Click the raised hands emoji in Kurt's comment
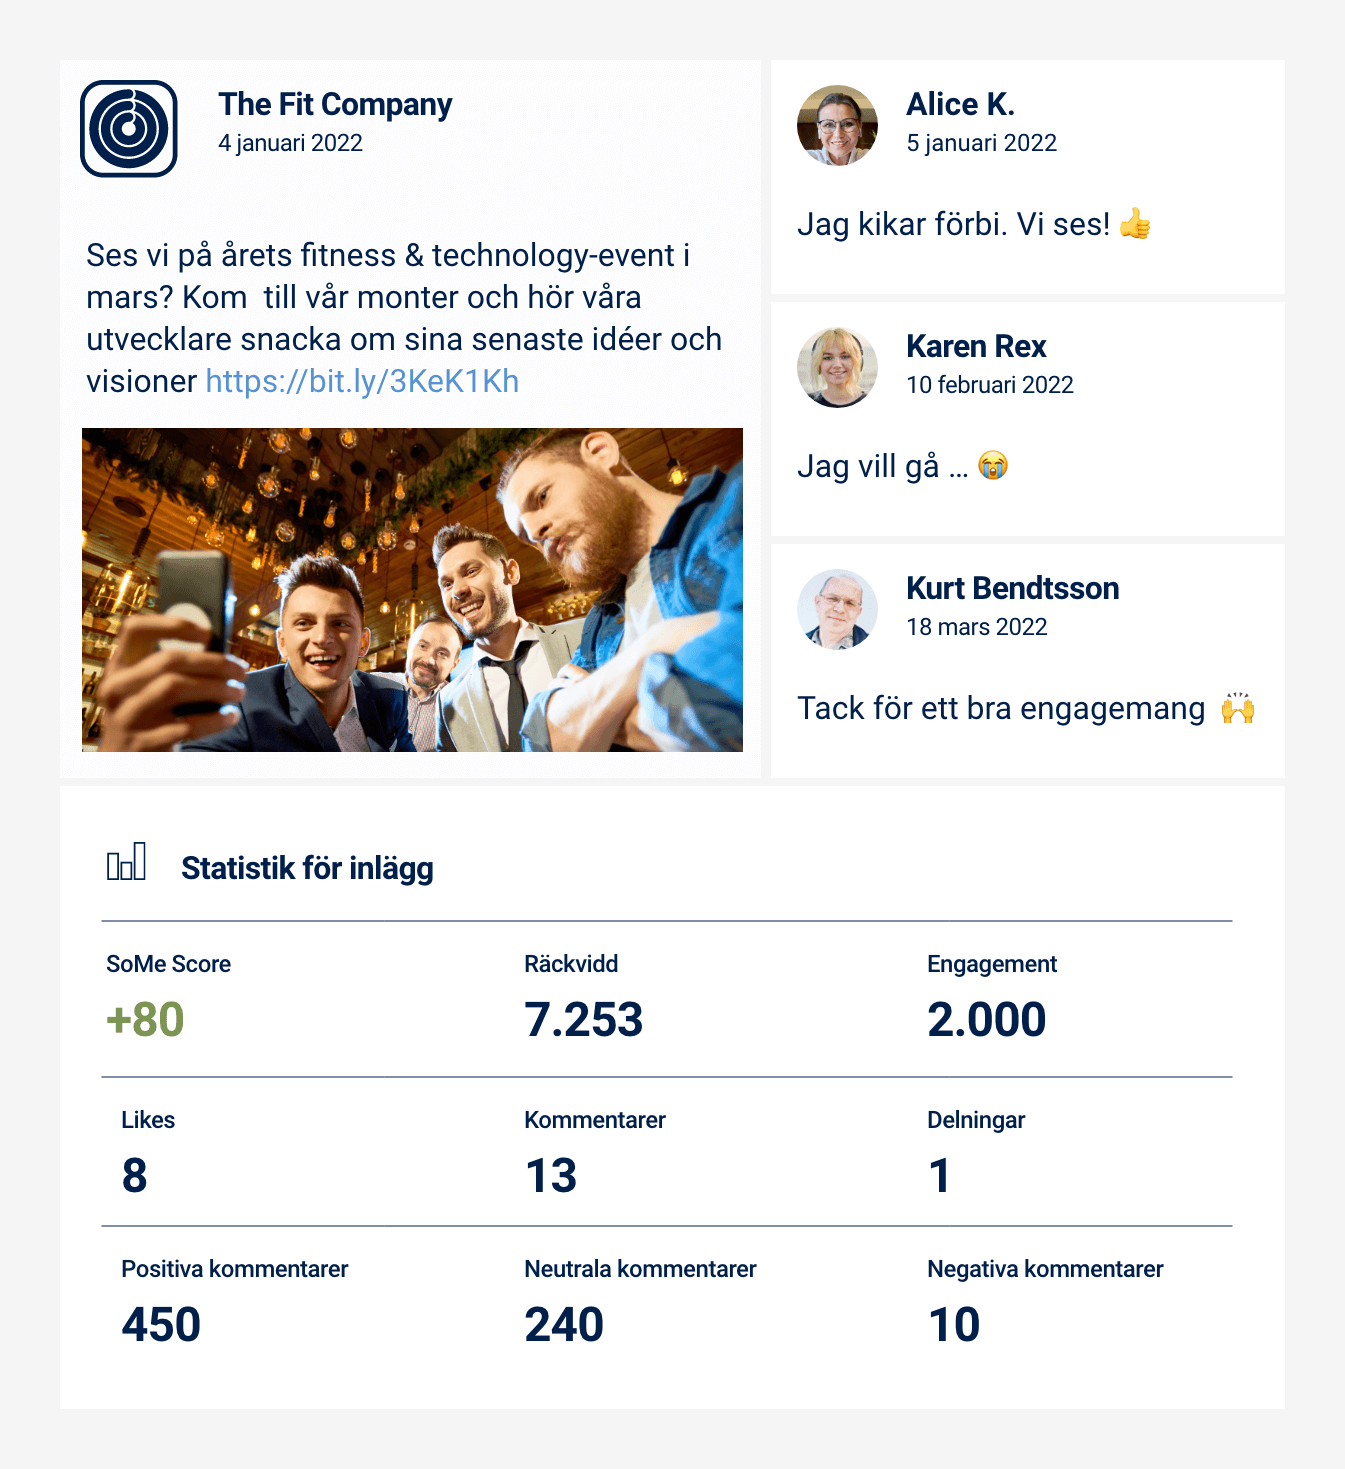Screen dimensions: 1345x1469 [1238, 708]
